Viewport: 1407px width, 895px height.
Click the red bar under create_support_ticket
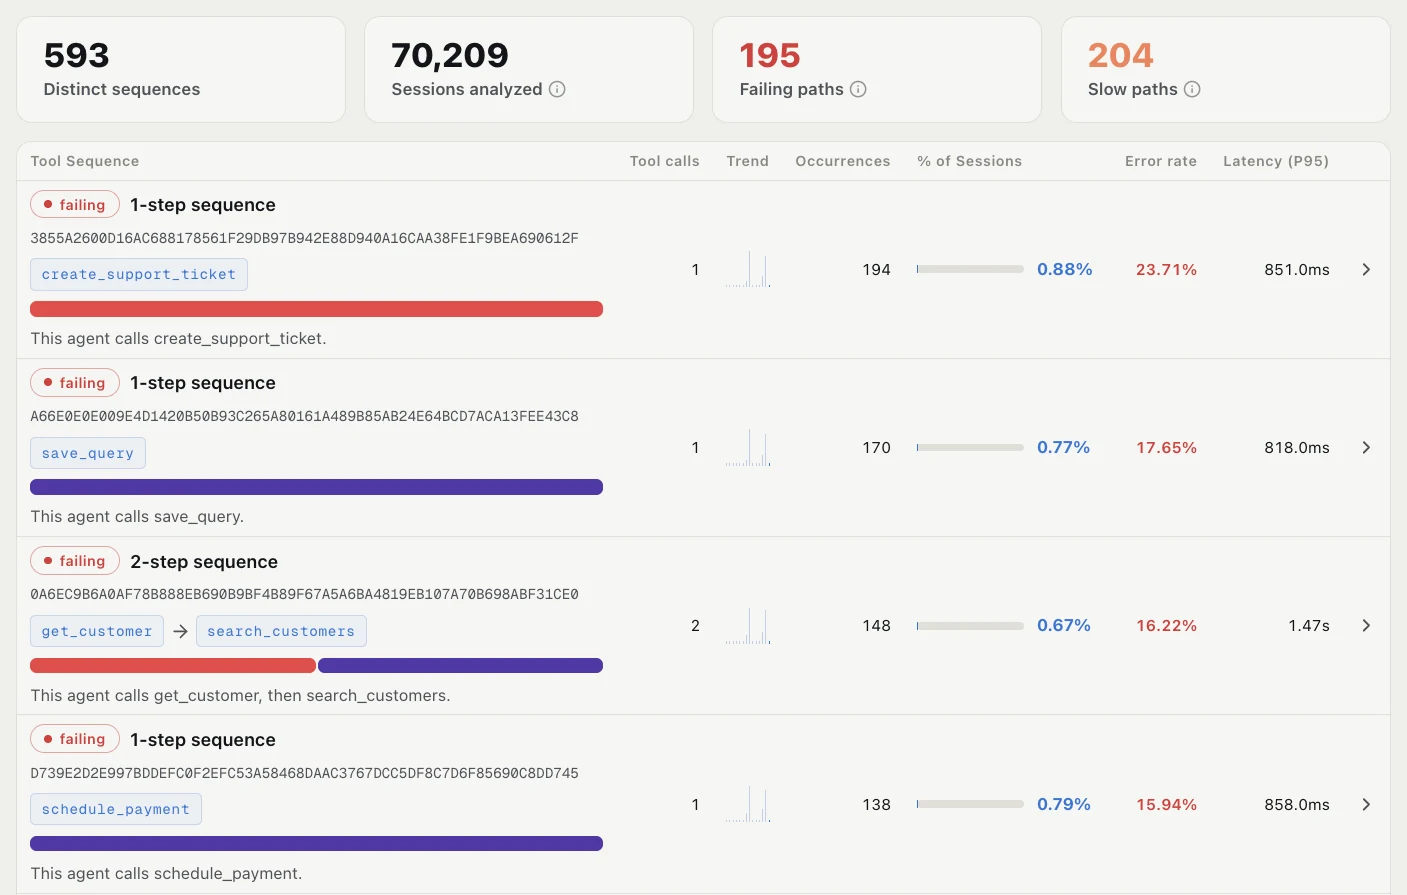pos(317,309)
